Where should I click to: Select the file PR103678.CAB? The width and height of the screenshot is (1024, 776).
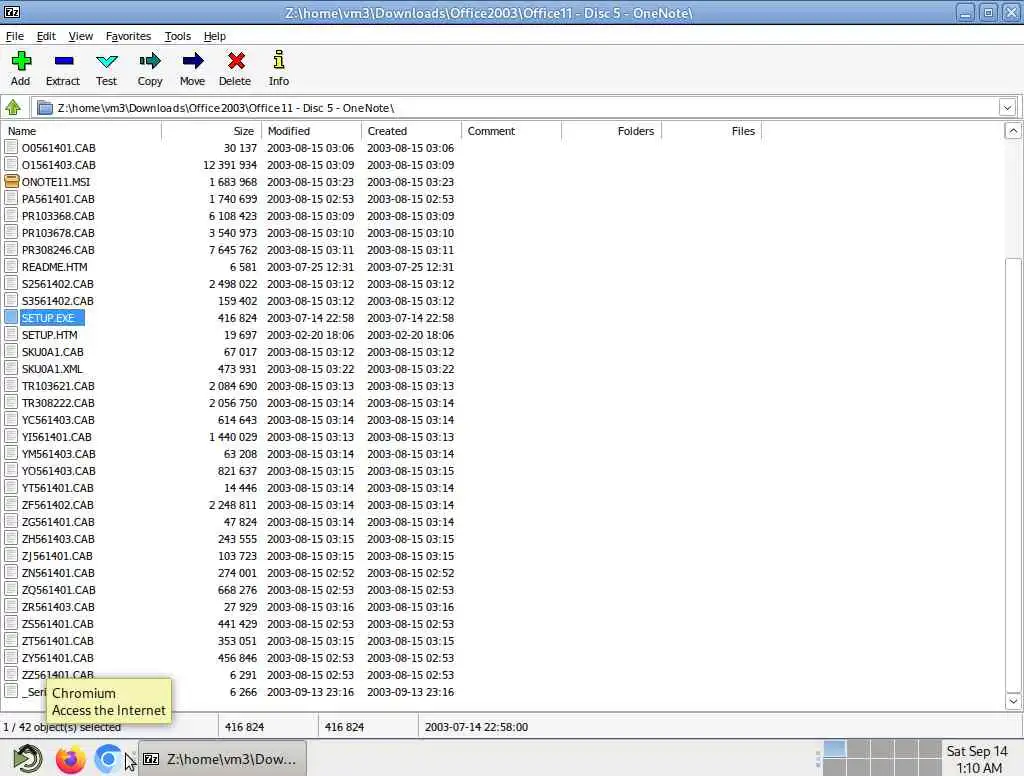[x=58, y=233]
